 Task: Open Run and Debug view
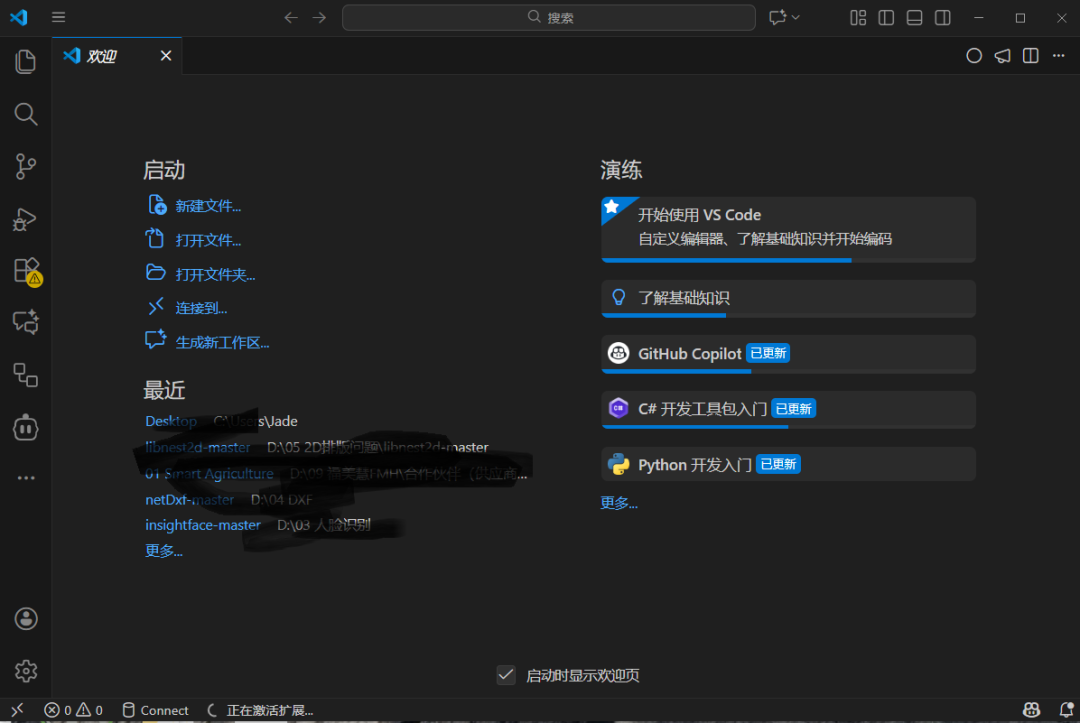click(25, 219)
